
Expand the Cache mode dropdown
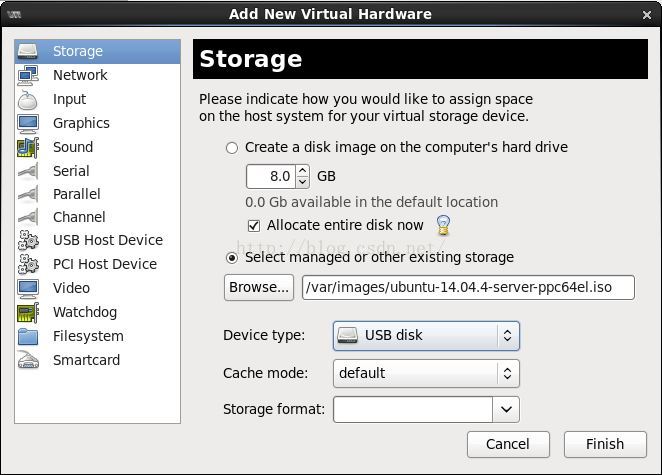[x=426, y=373]
